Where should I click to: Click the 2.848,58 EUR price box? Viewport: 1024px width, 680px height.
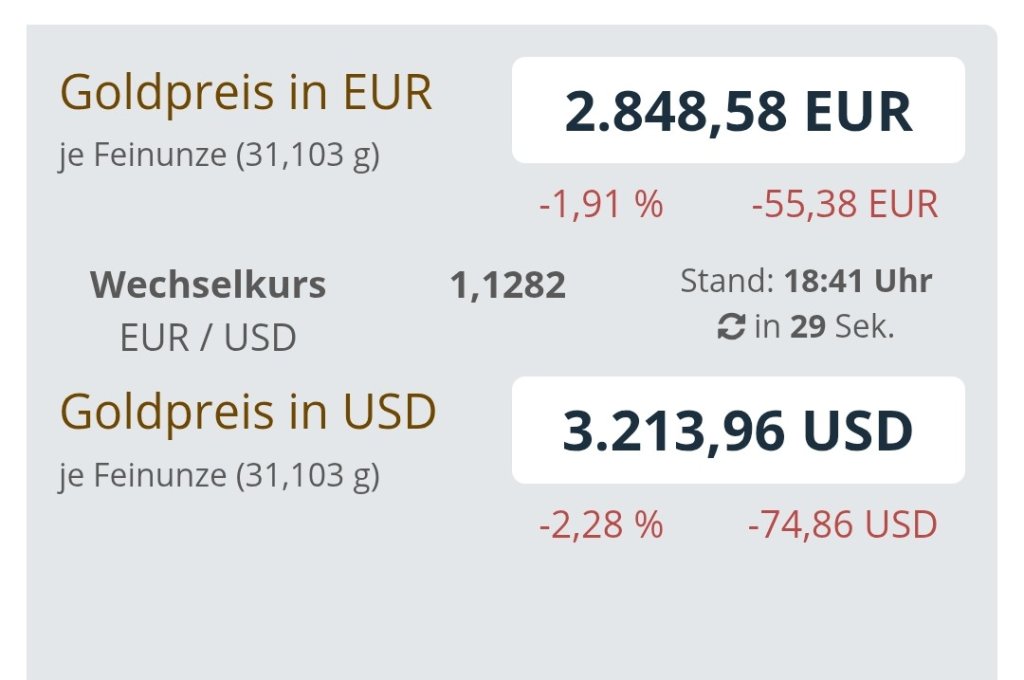click(738, 110)
